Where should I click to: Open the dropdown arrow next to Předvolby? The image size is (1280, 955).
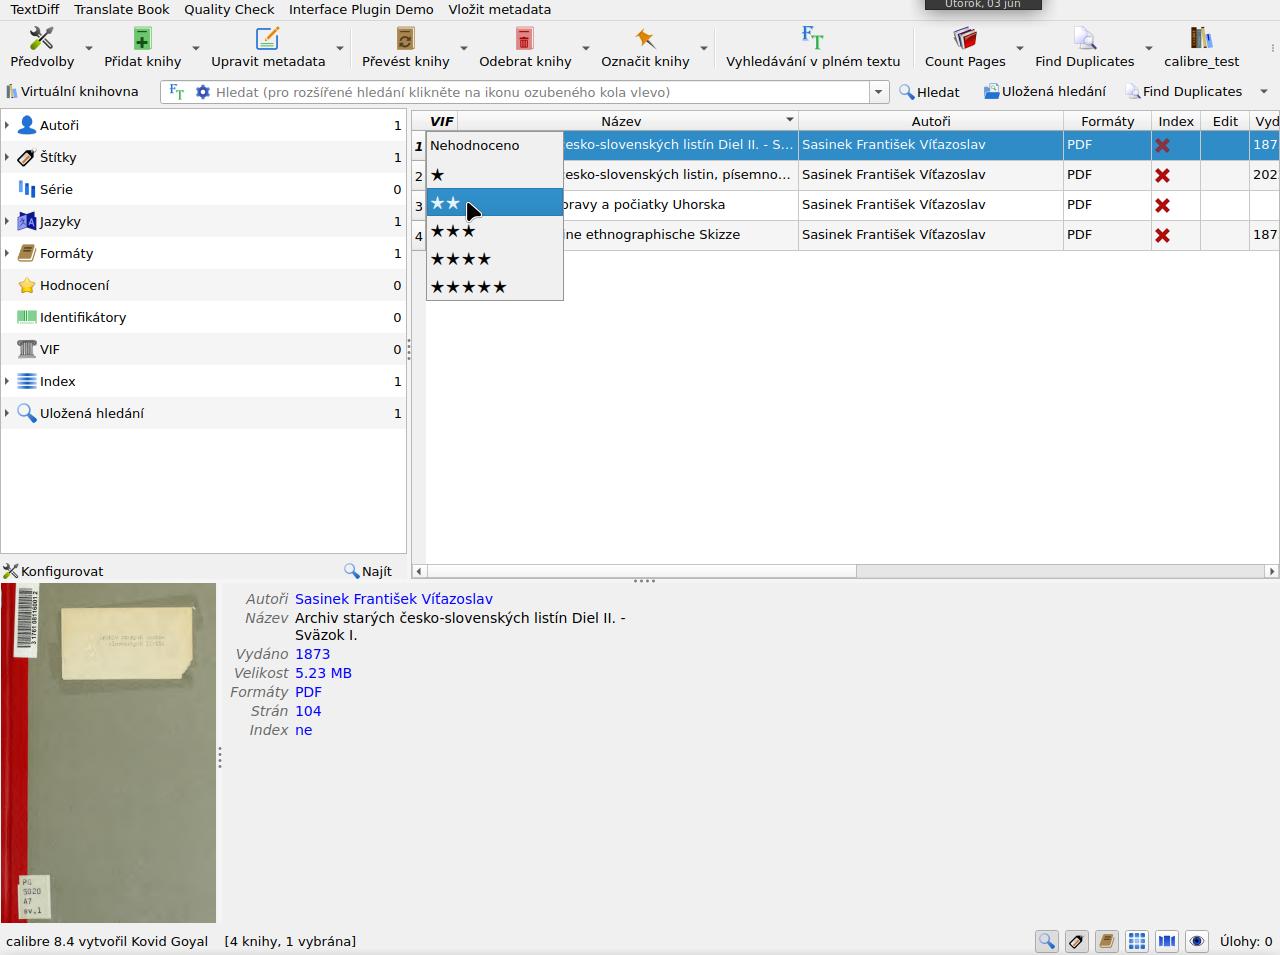point(88,48)
